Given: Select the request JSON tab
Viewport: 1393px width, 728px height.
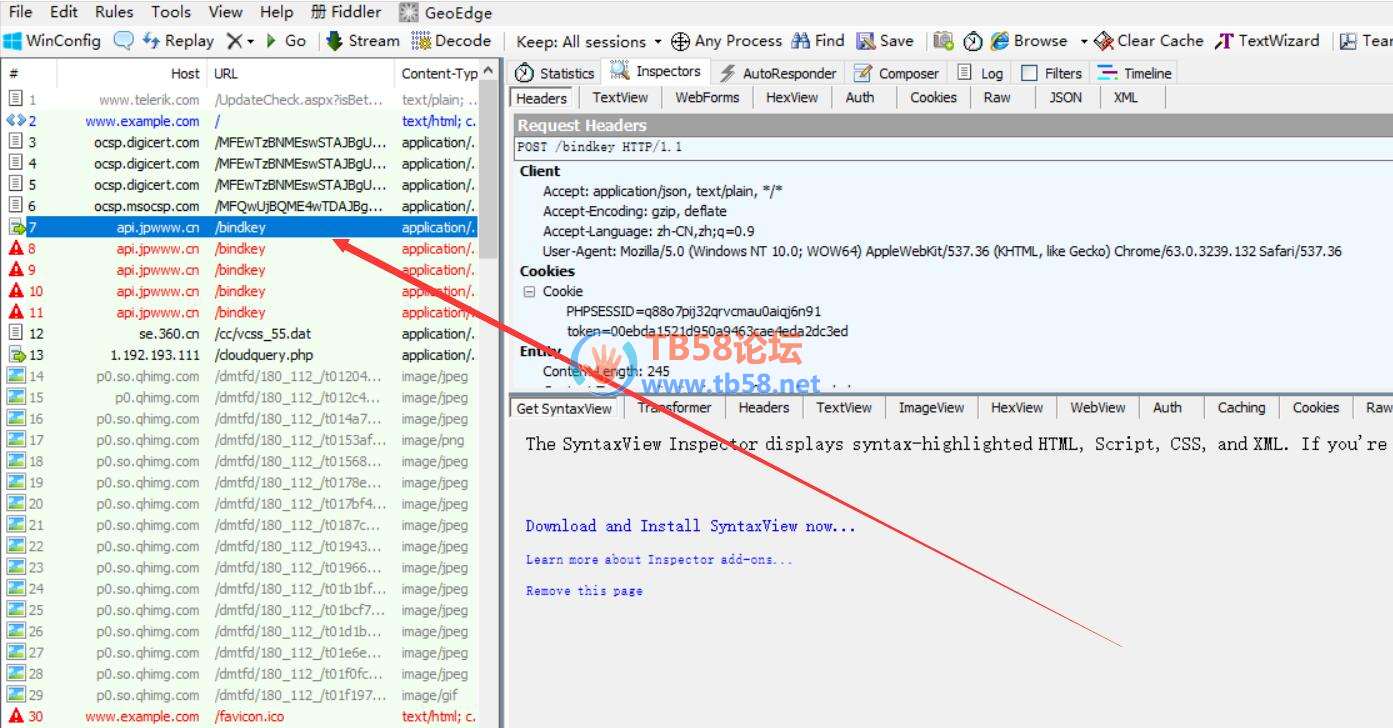Looking at the screenshot, I should pyautogui.click(x=1065, y=98).
